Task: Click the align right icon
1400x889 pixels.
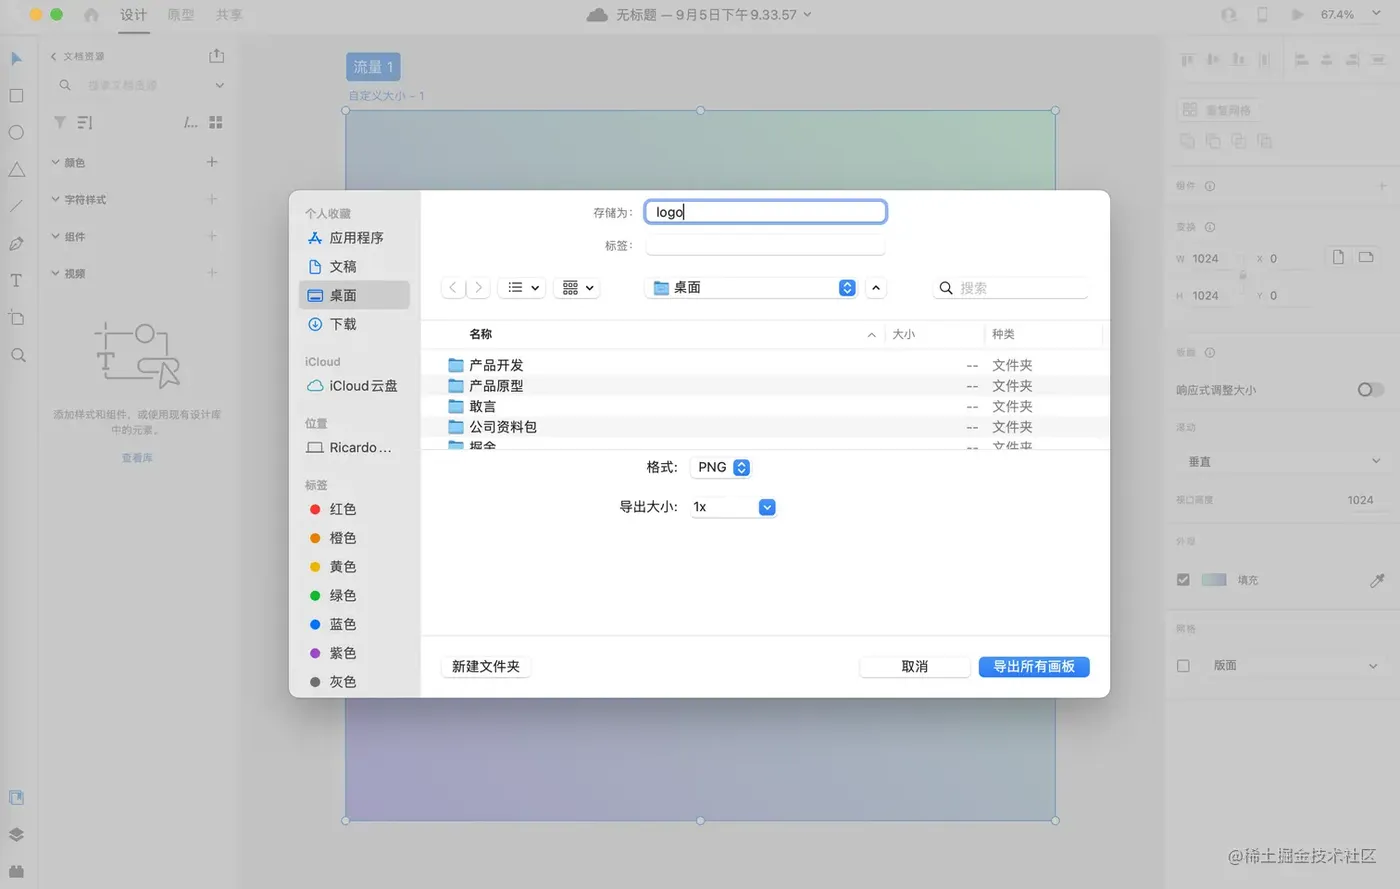Action: 1352,60
